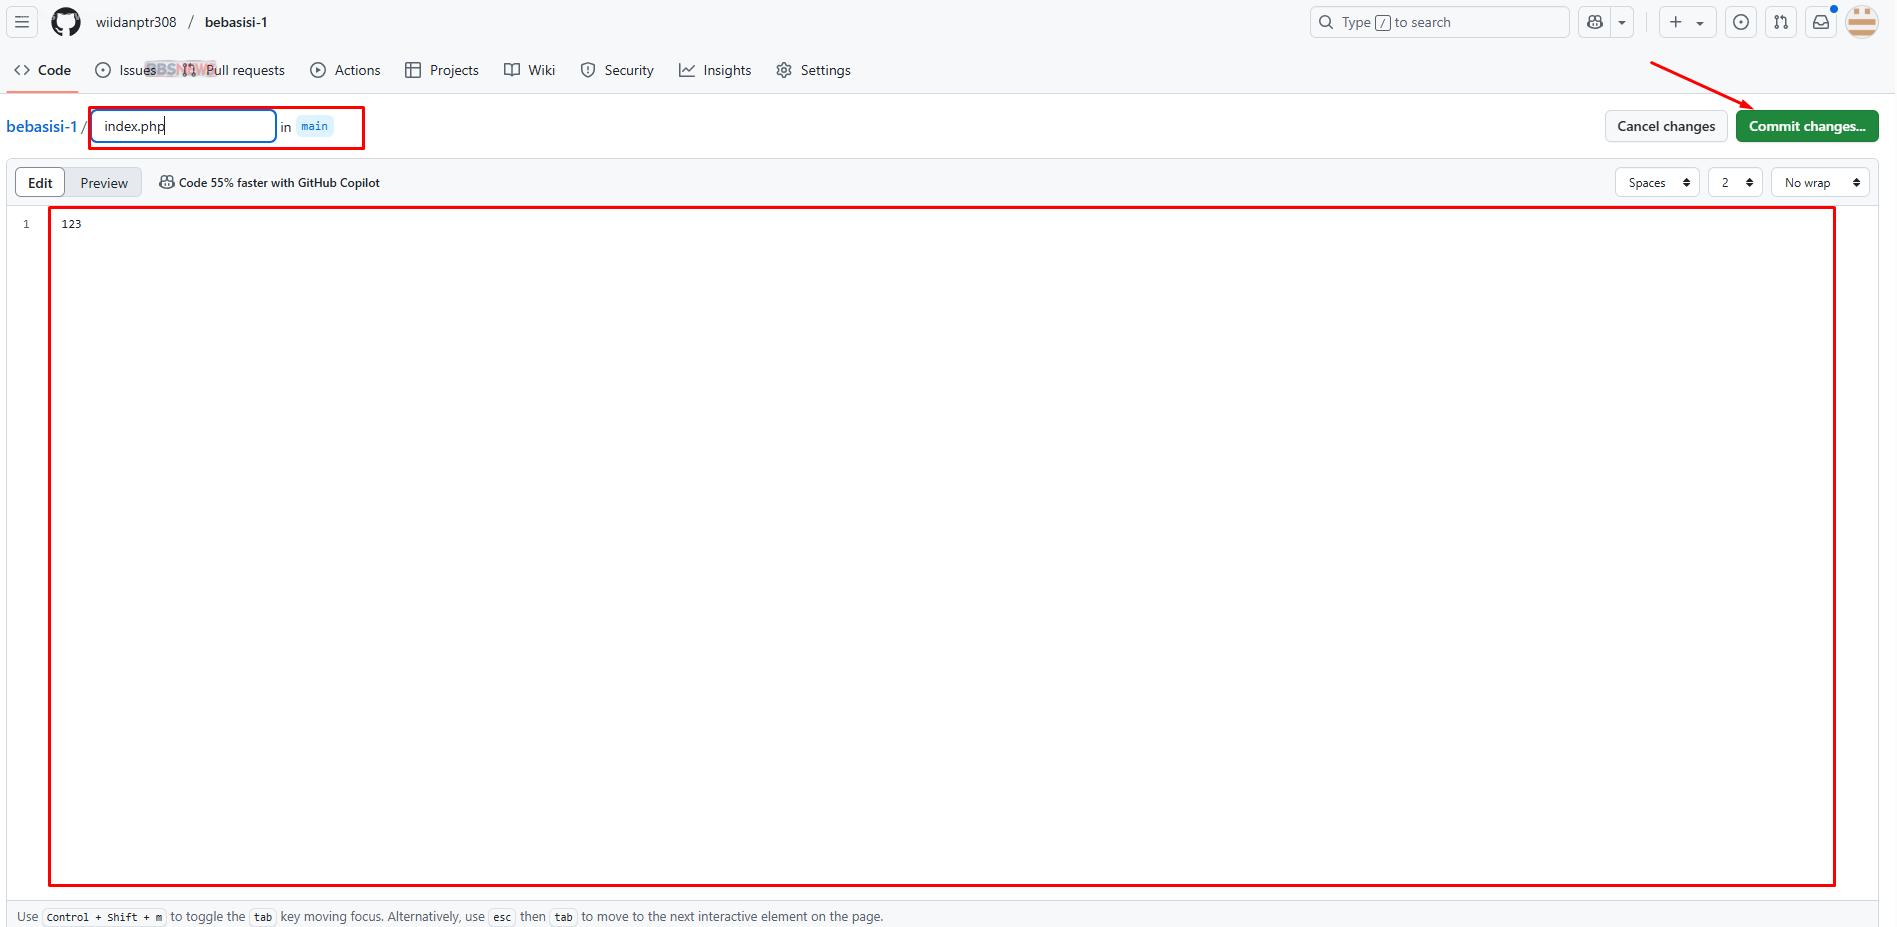Open the Insights tab
The height and width of the screenshot is (927, 1897).
(715, 70)
